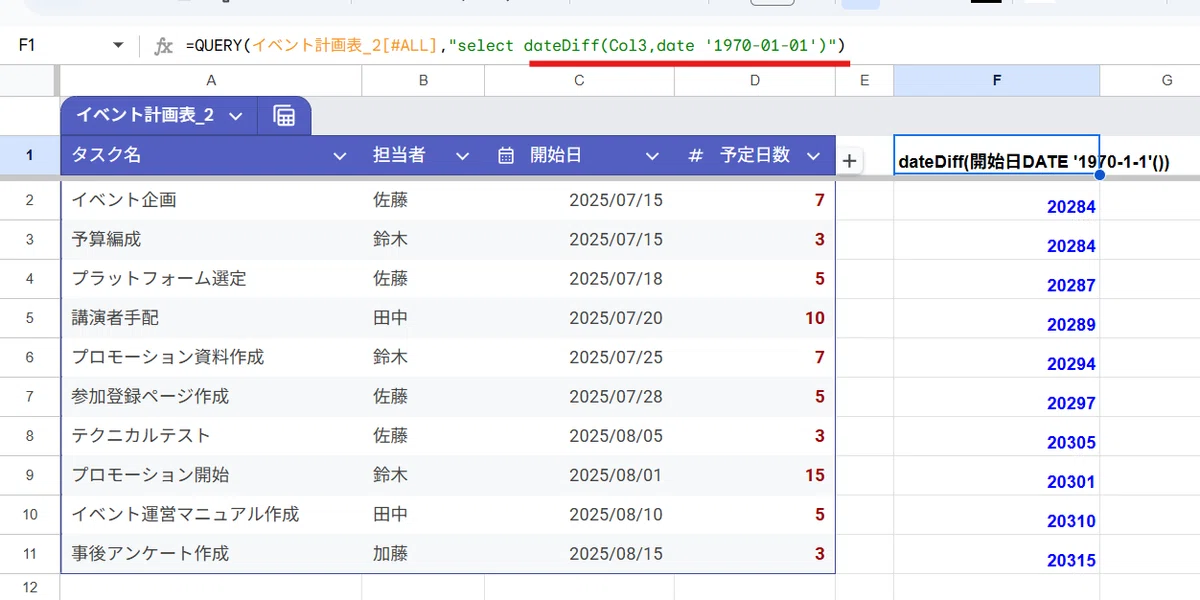1200x600 pixels.
Task: Click result cell 20289
Action: 996,318
